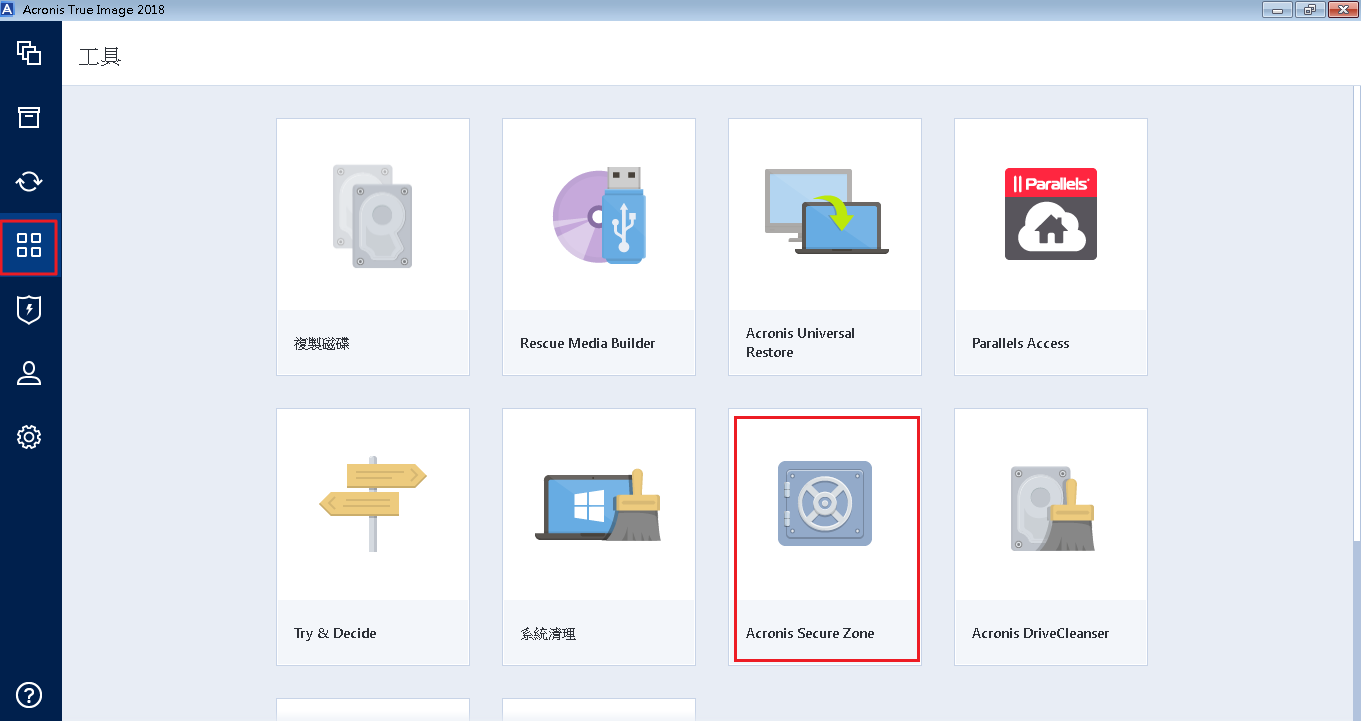Open the 複製磁碟 tool label

[322, 343]
